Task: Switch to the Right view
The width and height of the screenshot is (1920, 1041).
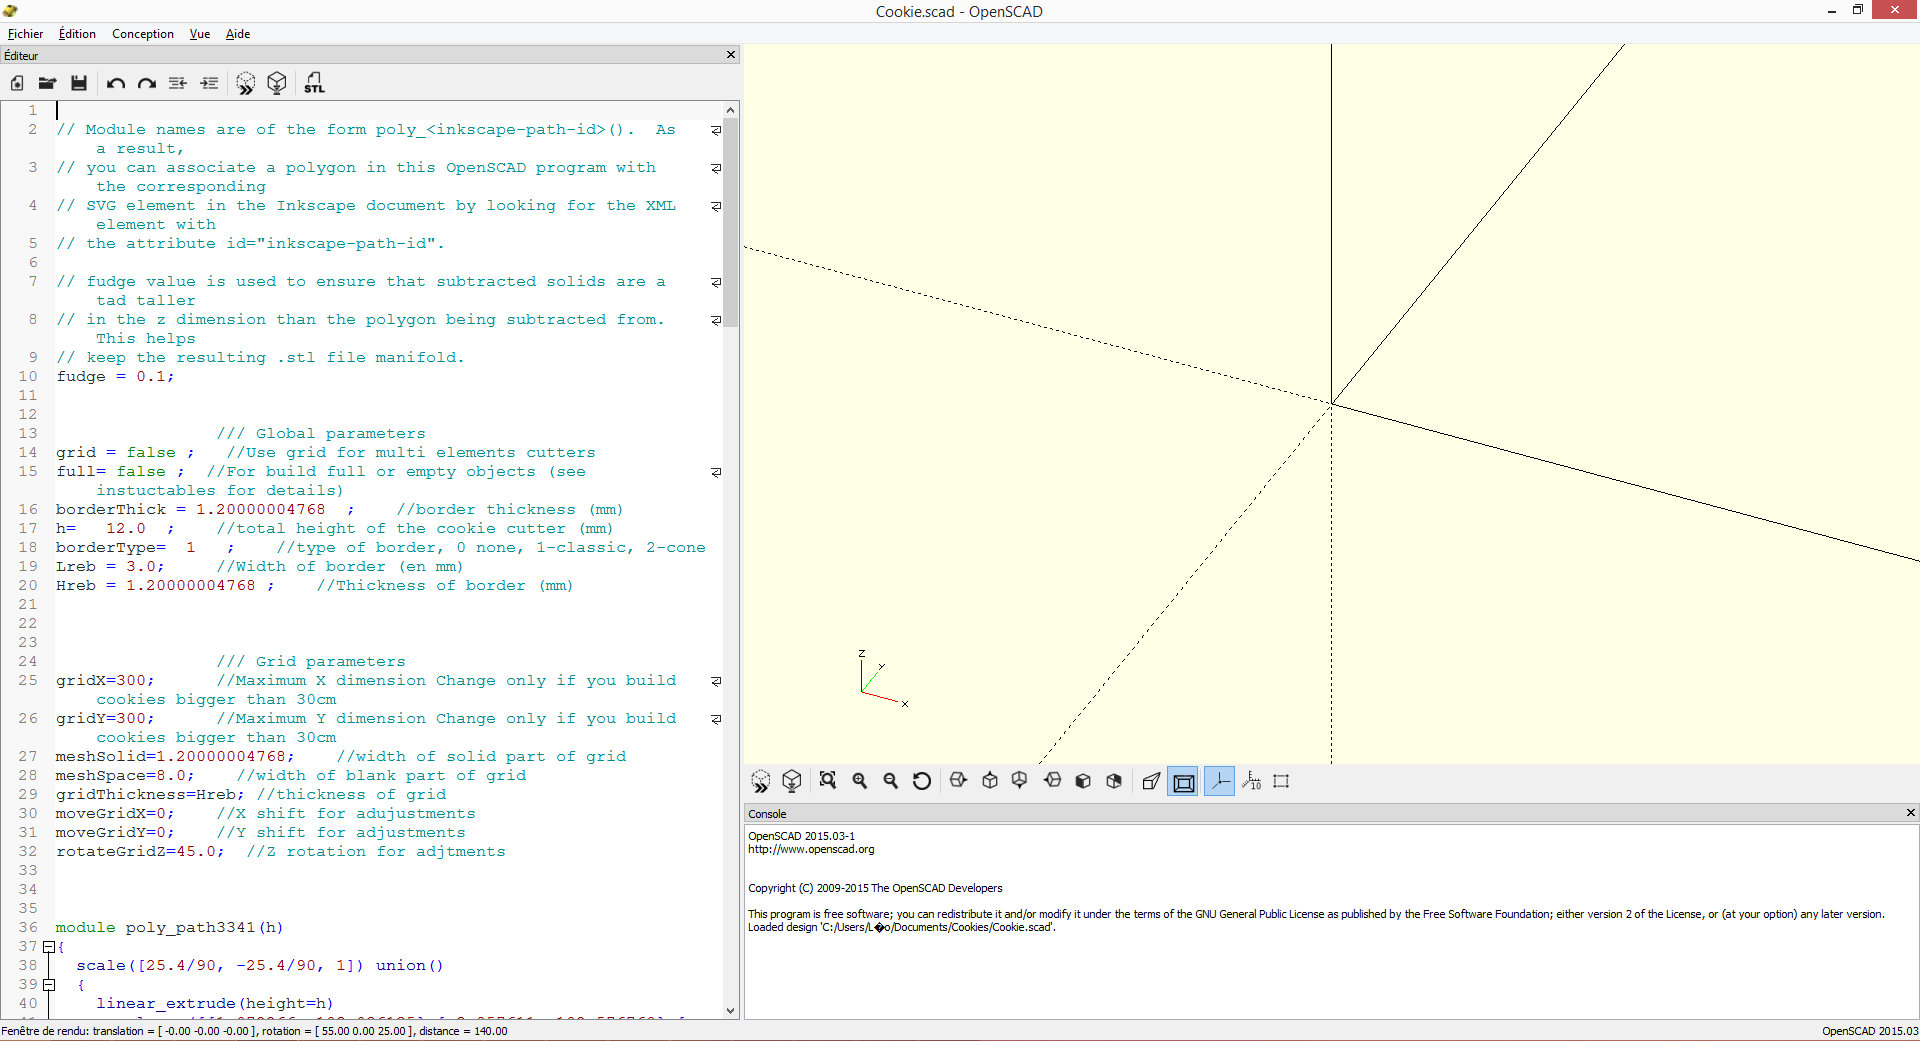Action: coord(958,781)
